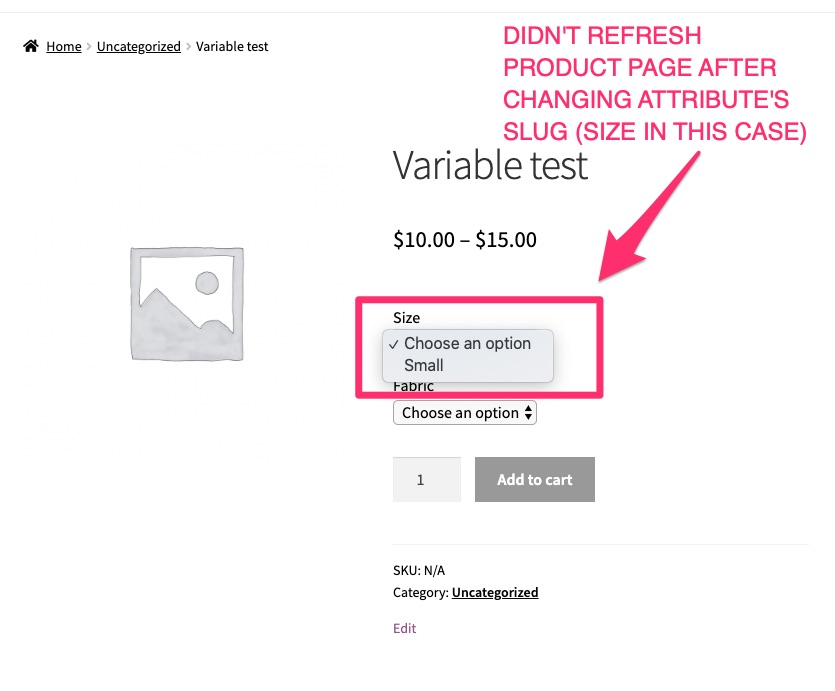Click the Size attribute label
Viewport: 835px width, 691px height.
[x=406, y=318]
